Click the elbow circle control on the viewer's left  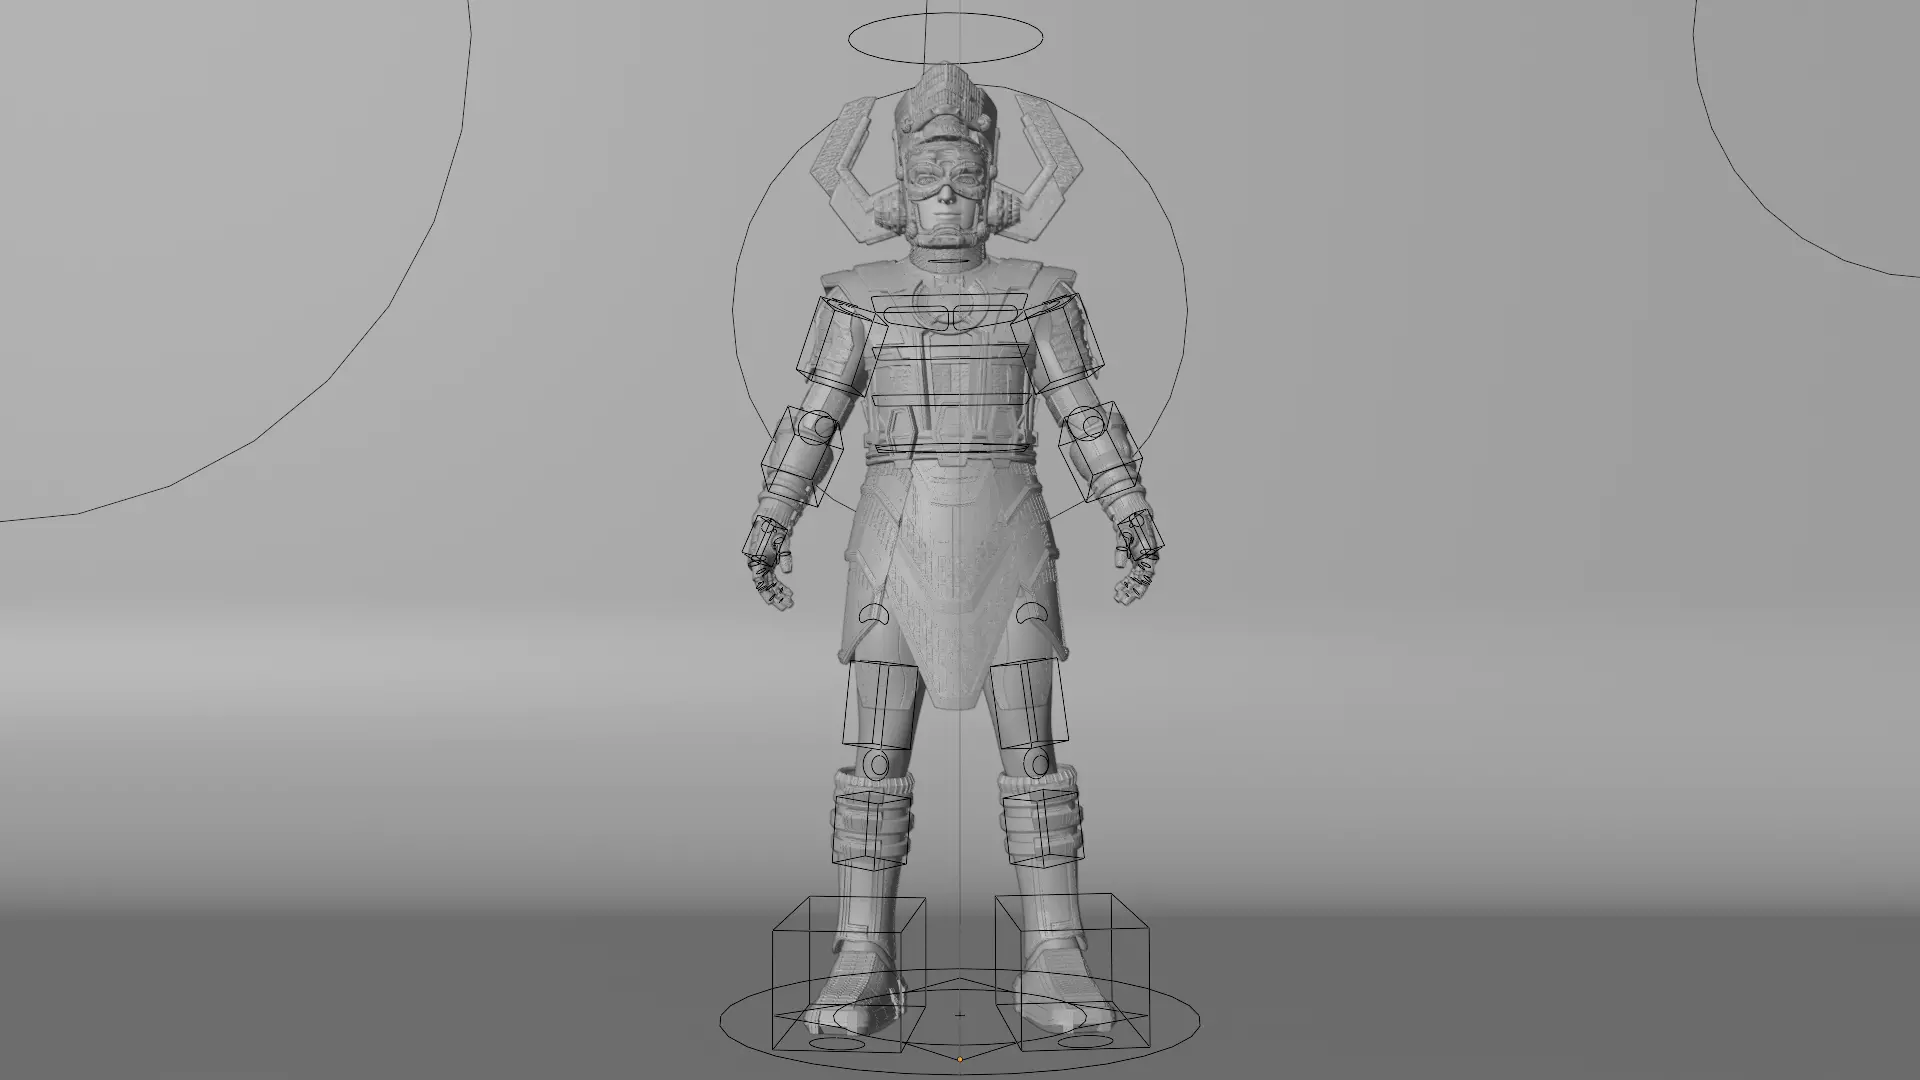point(815,429)
